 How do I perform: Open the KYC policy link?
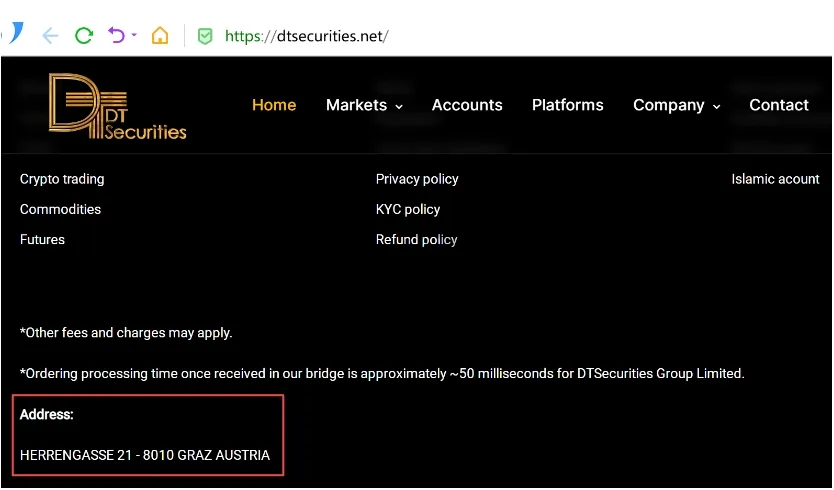[x=408, y=210]
